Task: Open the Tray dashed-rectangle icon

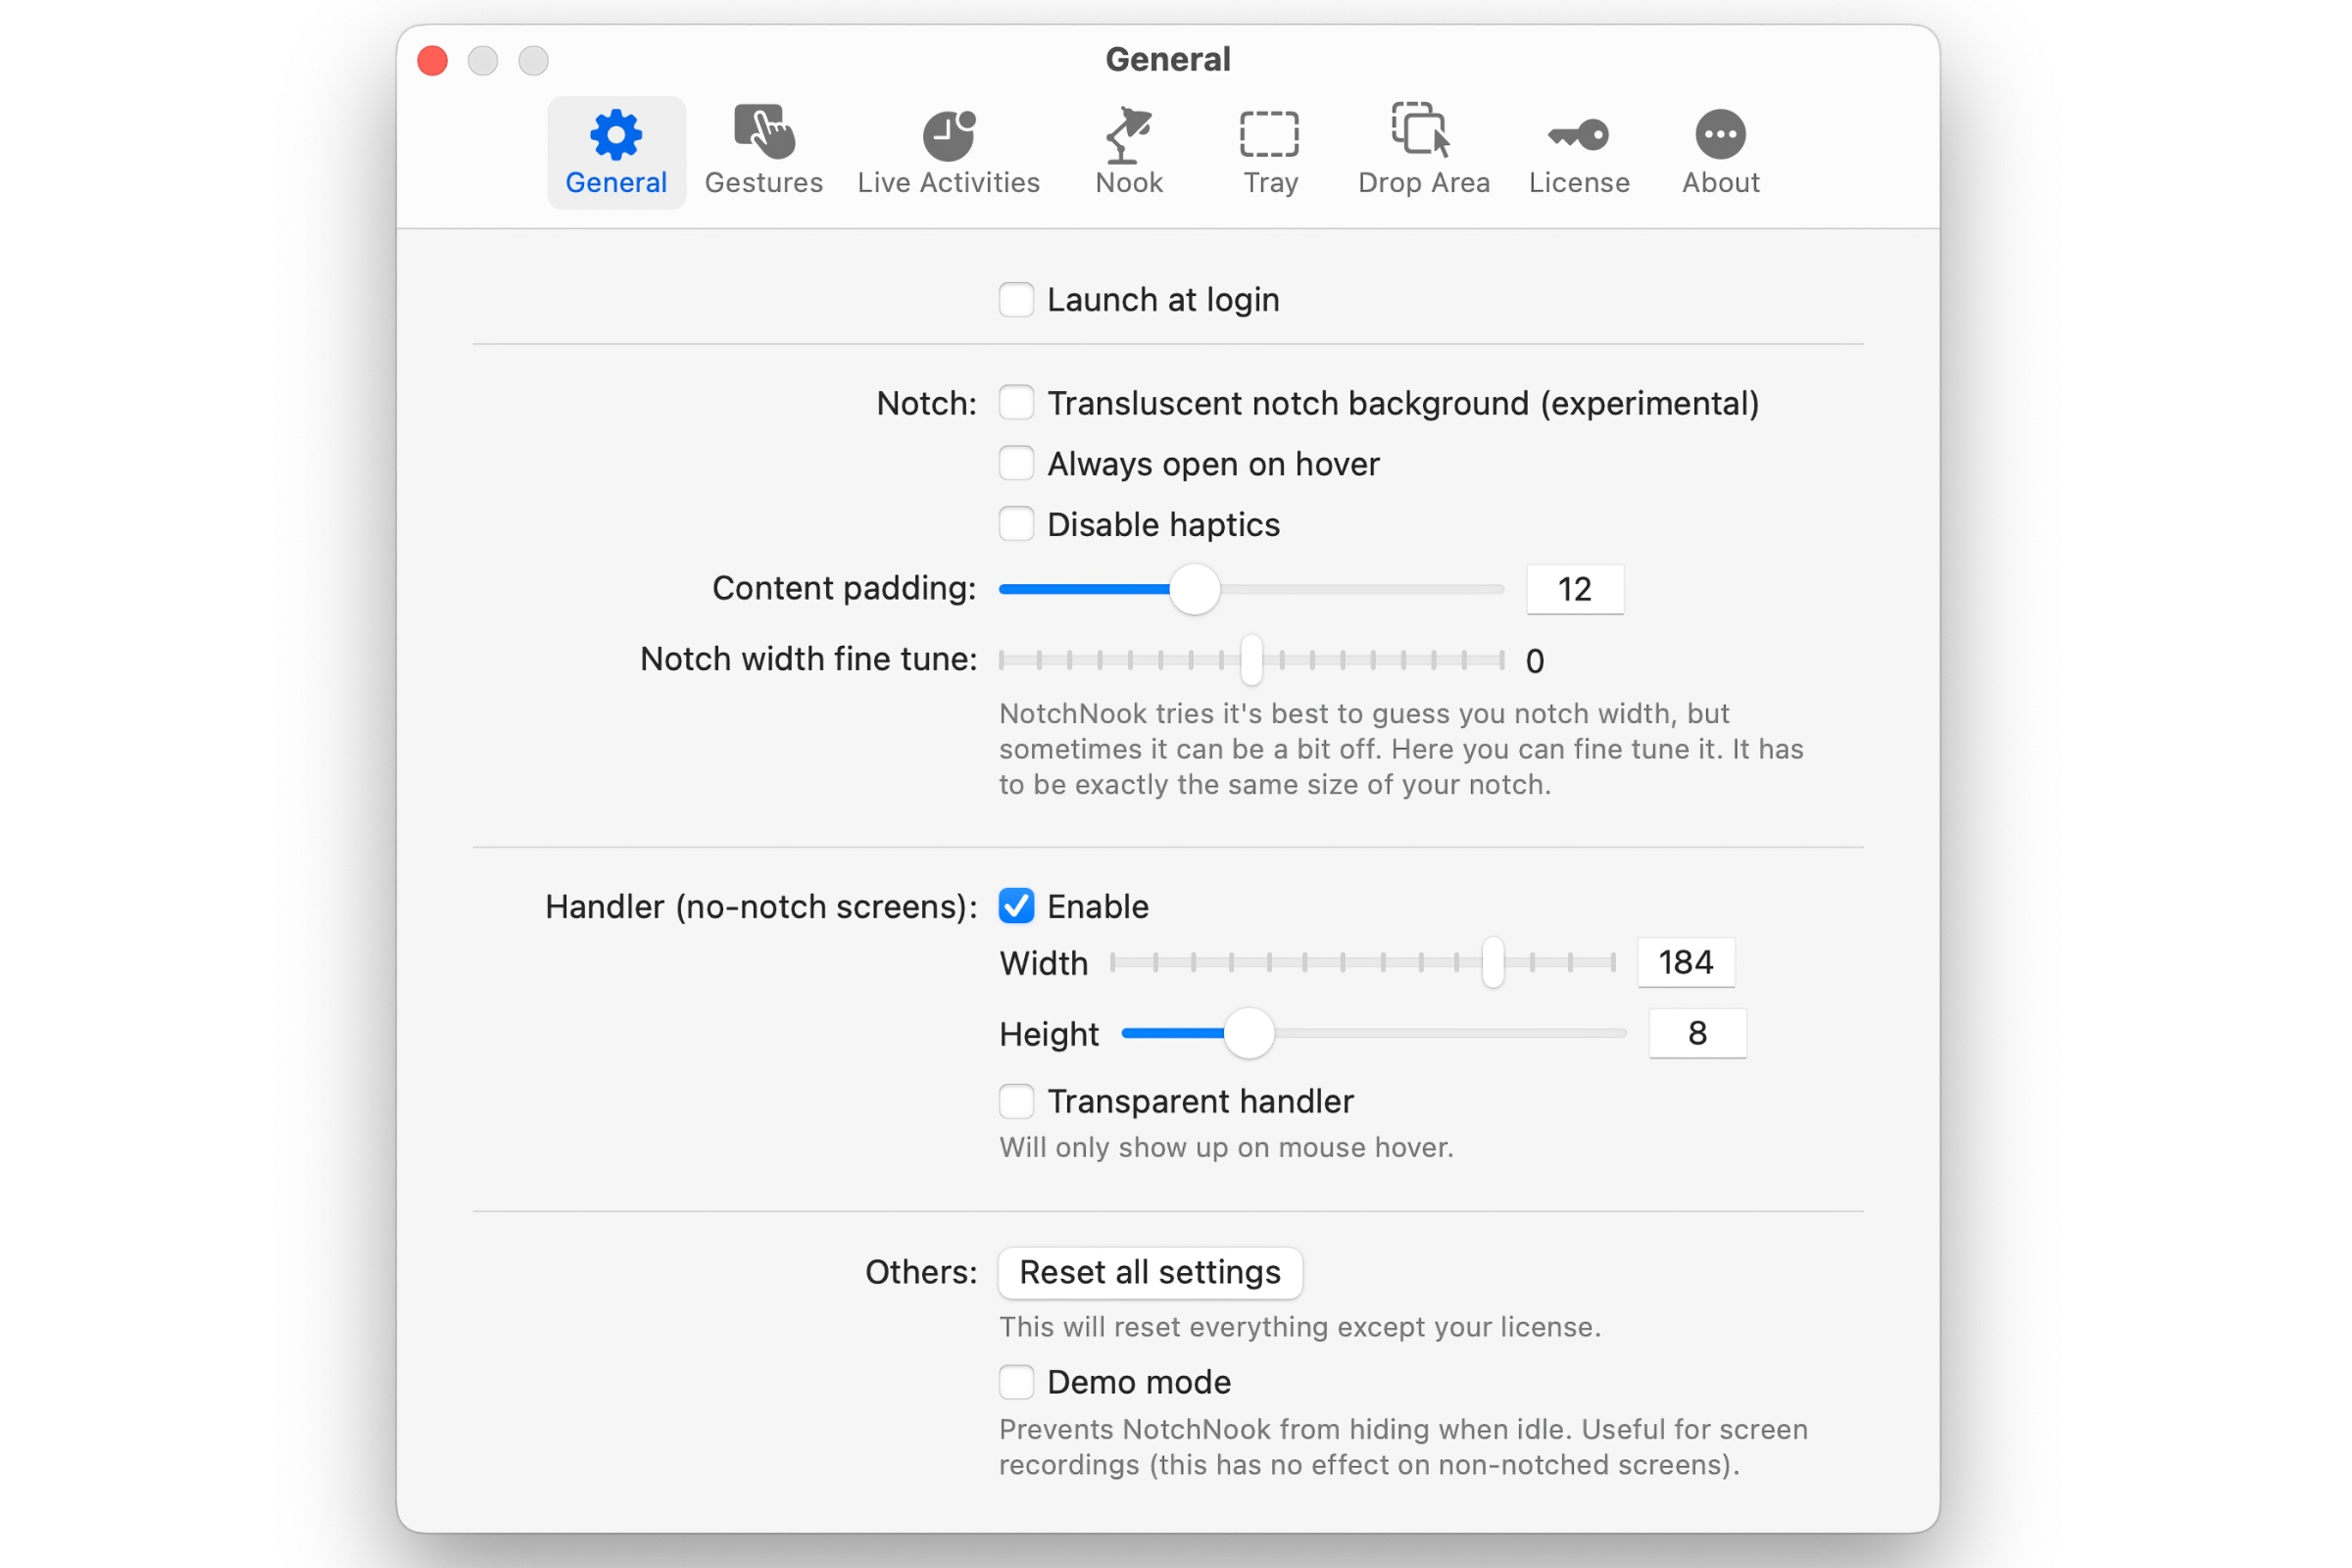Action: 1270,134
